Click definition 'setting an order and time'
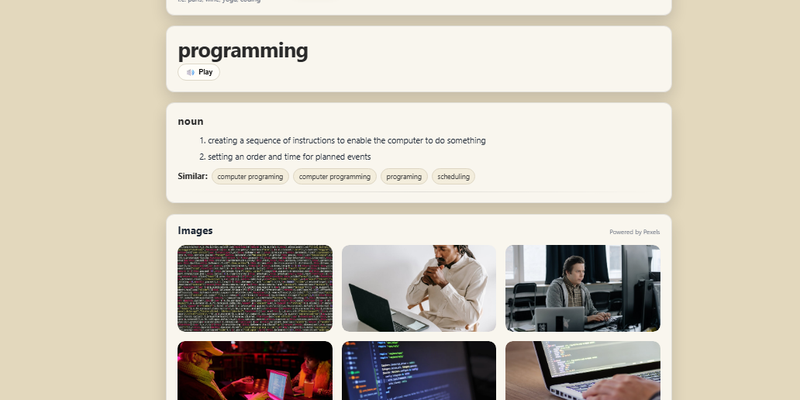 click(x=289, y=157)
